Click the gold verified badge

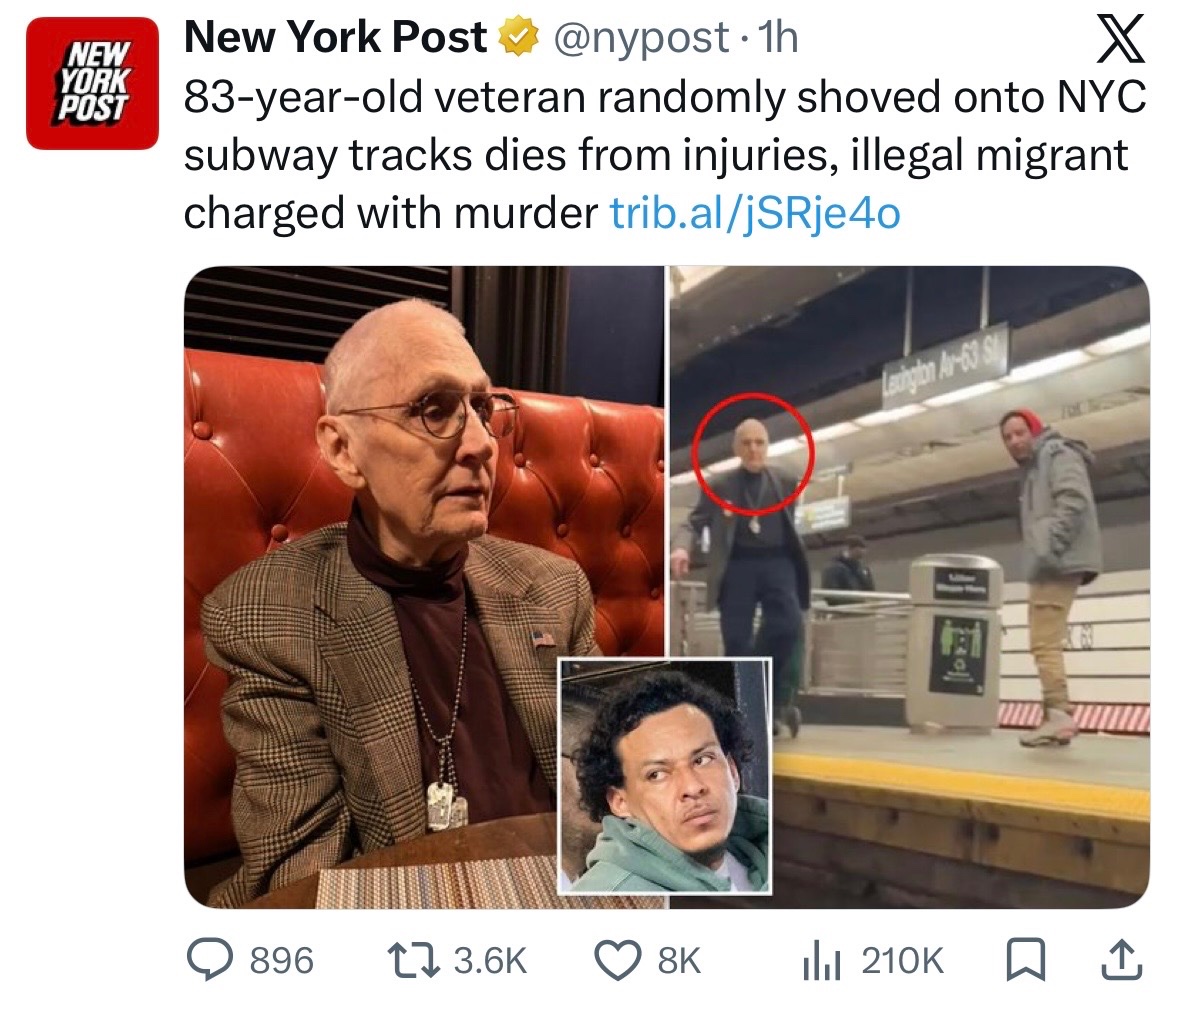519,38
